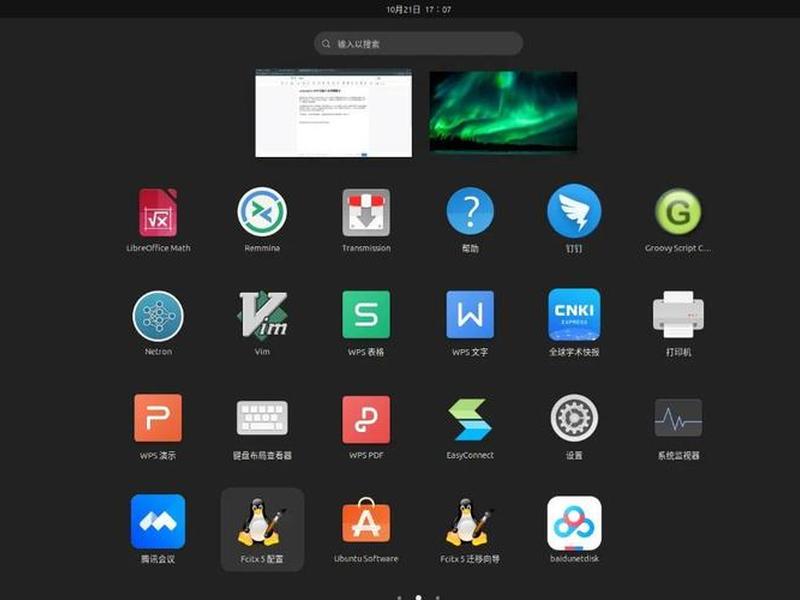Viewport: 800px width, 600px height.
Task: Launch Netron model viewer
Action: 158,316
